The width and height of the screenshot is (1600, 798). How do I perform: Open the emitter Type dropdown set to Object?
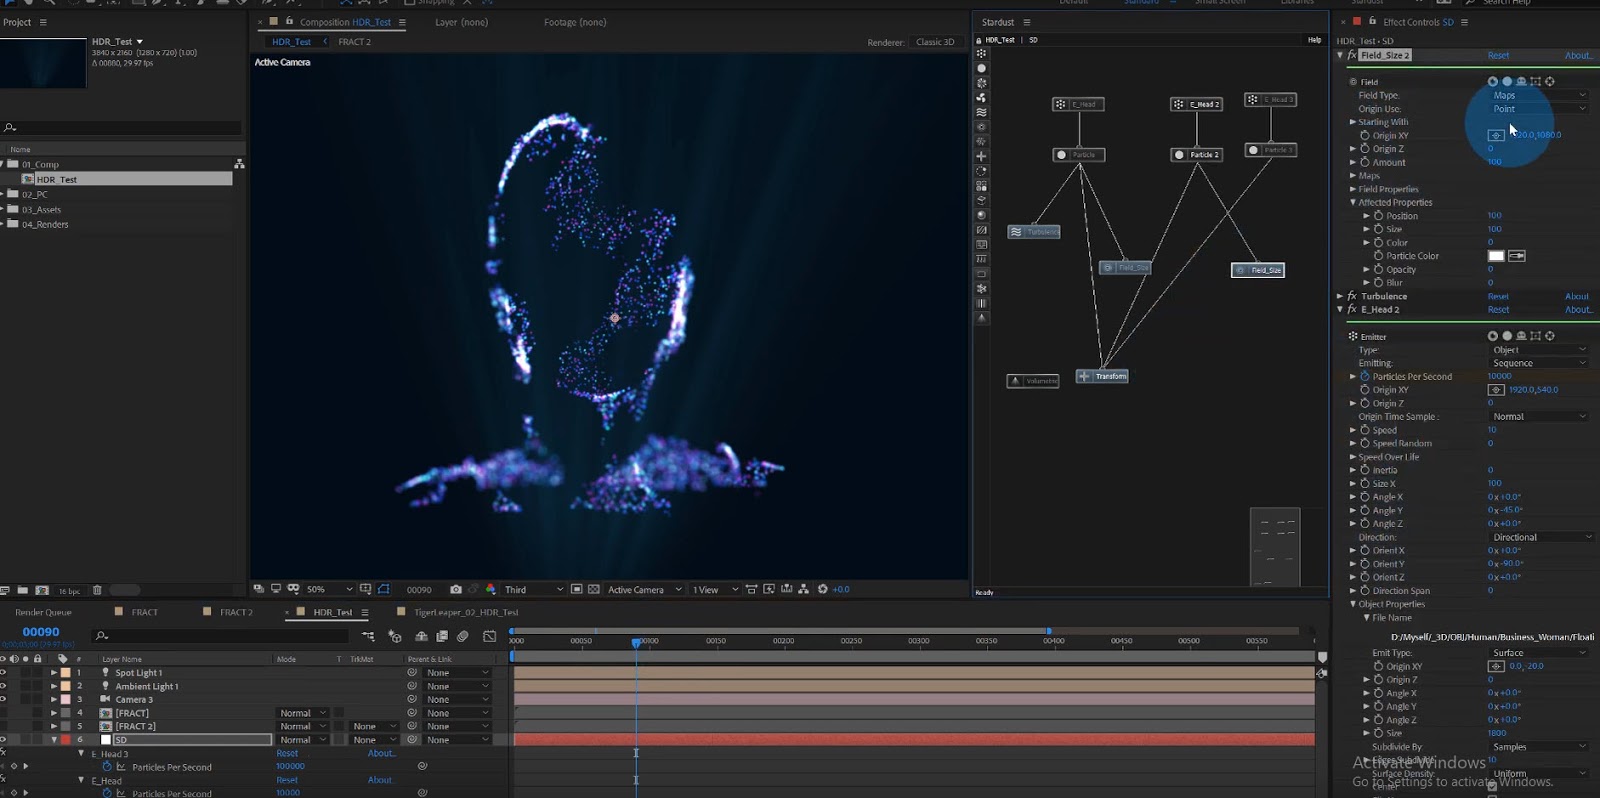coord(1539,350)
